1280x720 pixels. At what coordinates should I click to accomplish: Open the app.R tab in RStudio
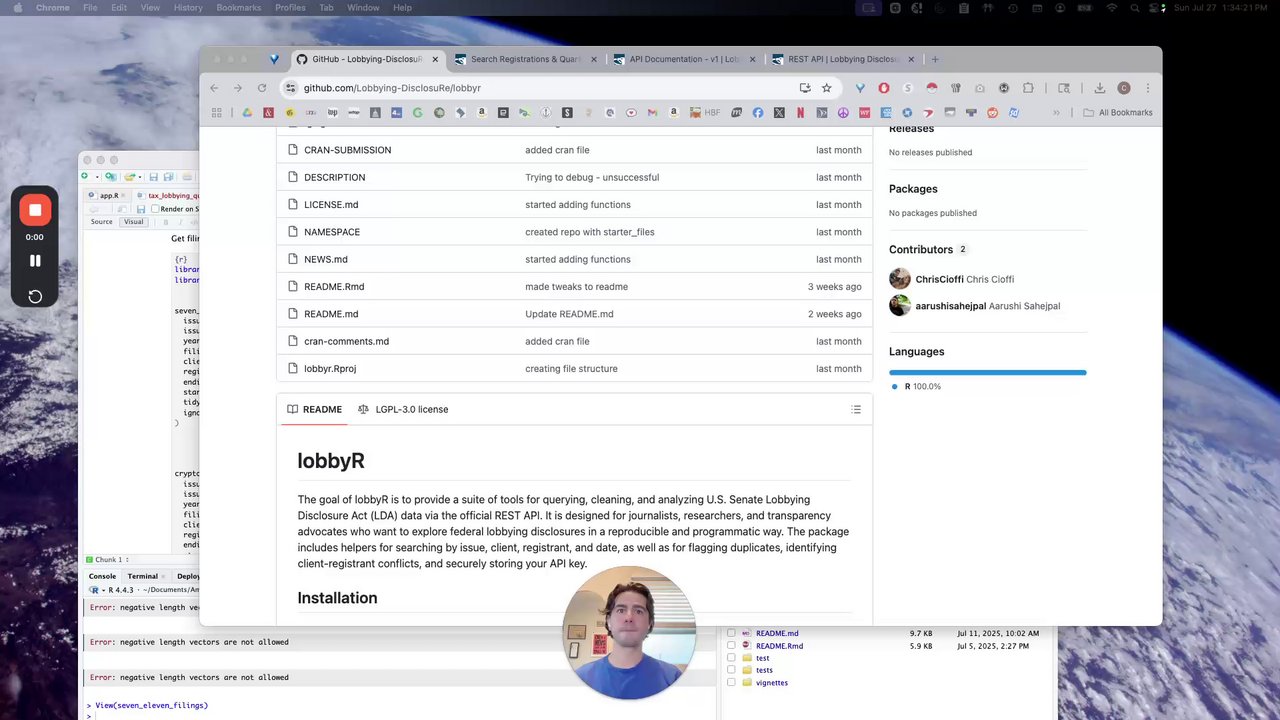pos(105,196)
